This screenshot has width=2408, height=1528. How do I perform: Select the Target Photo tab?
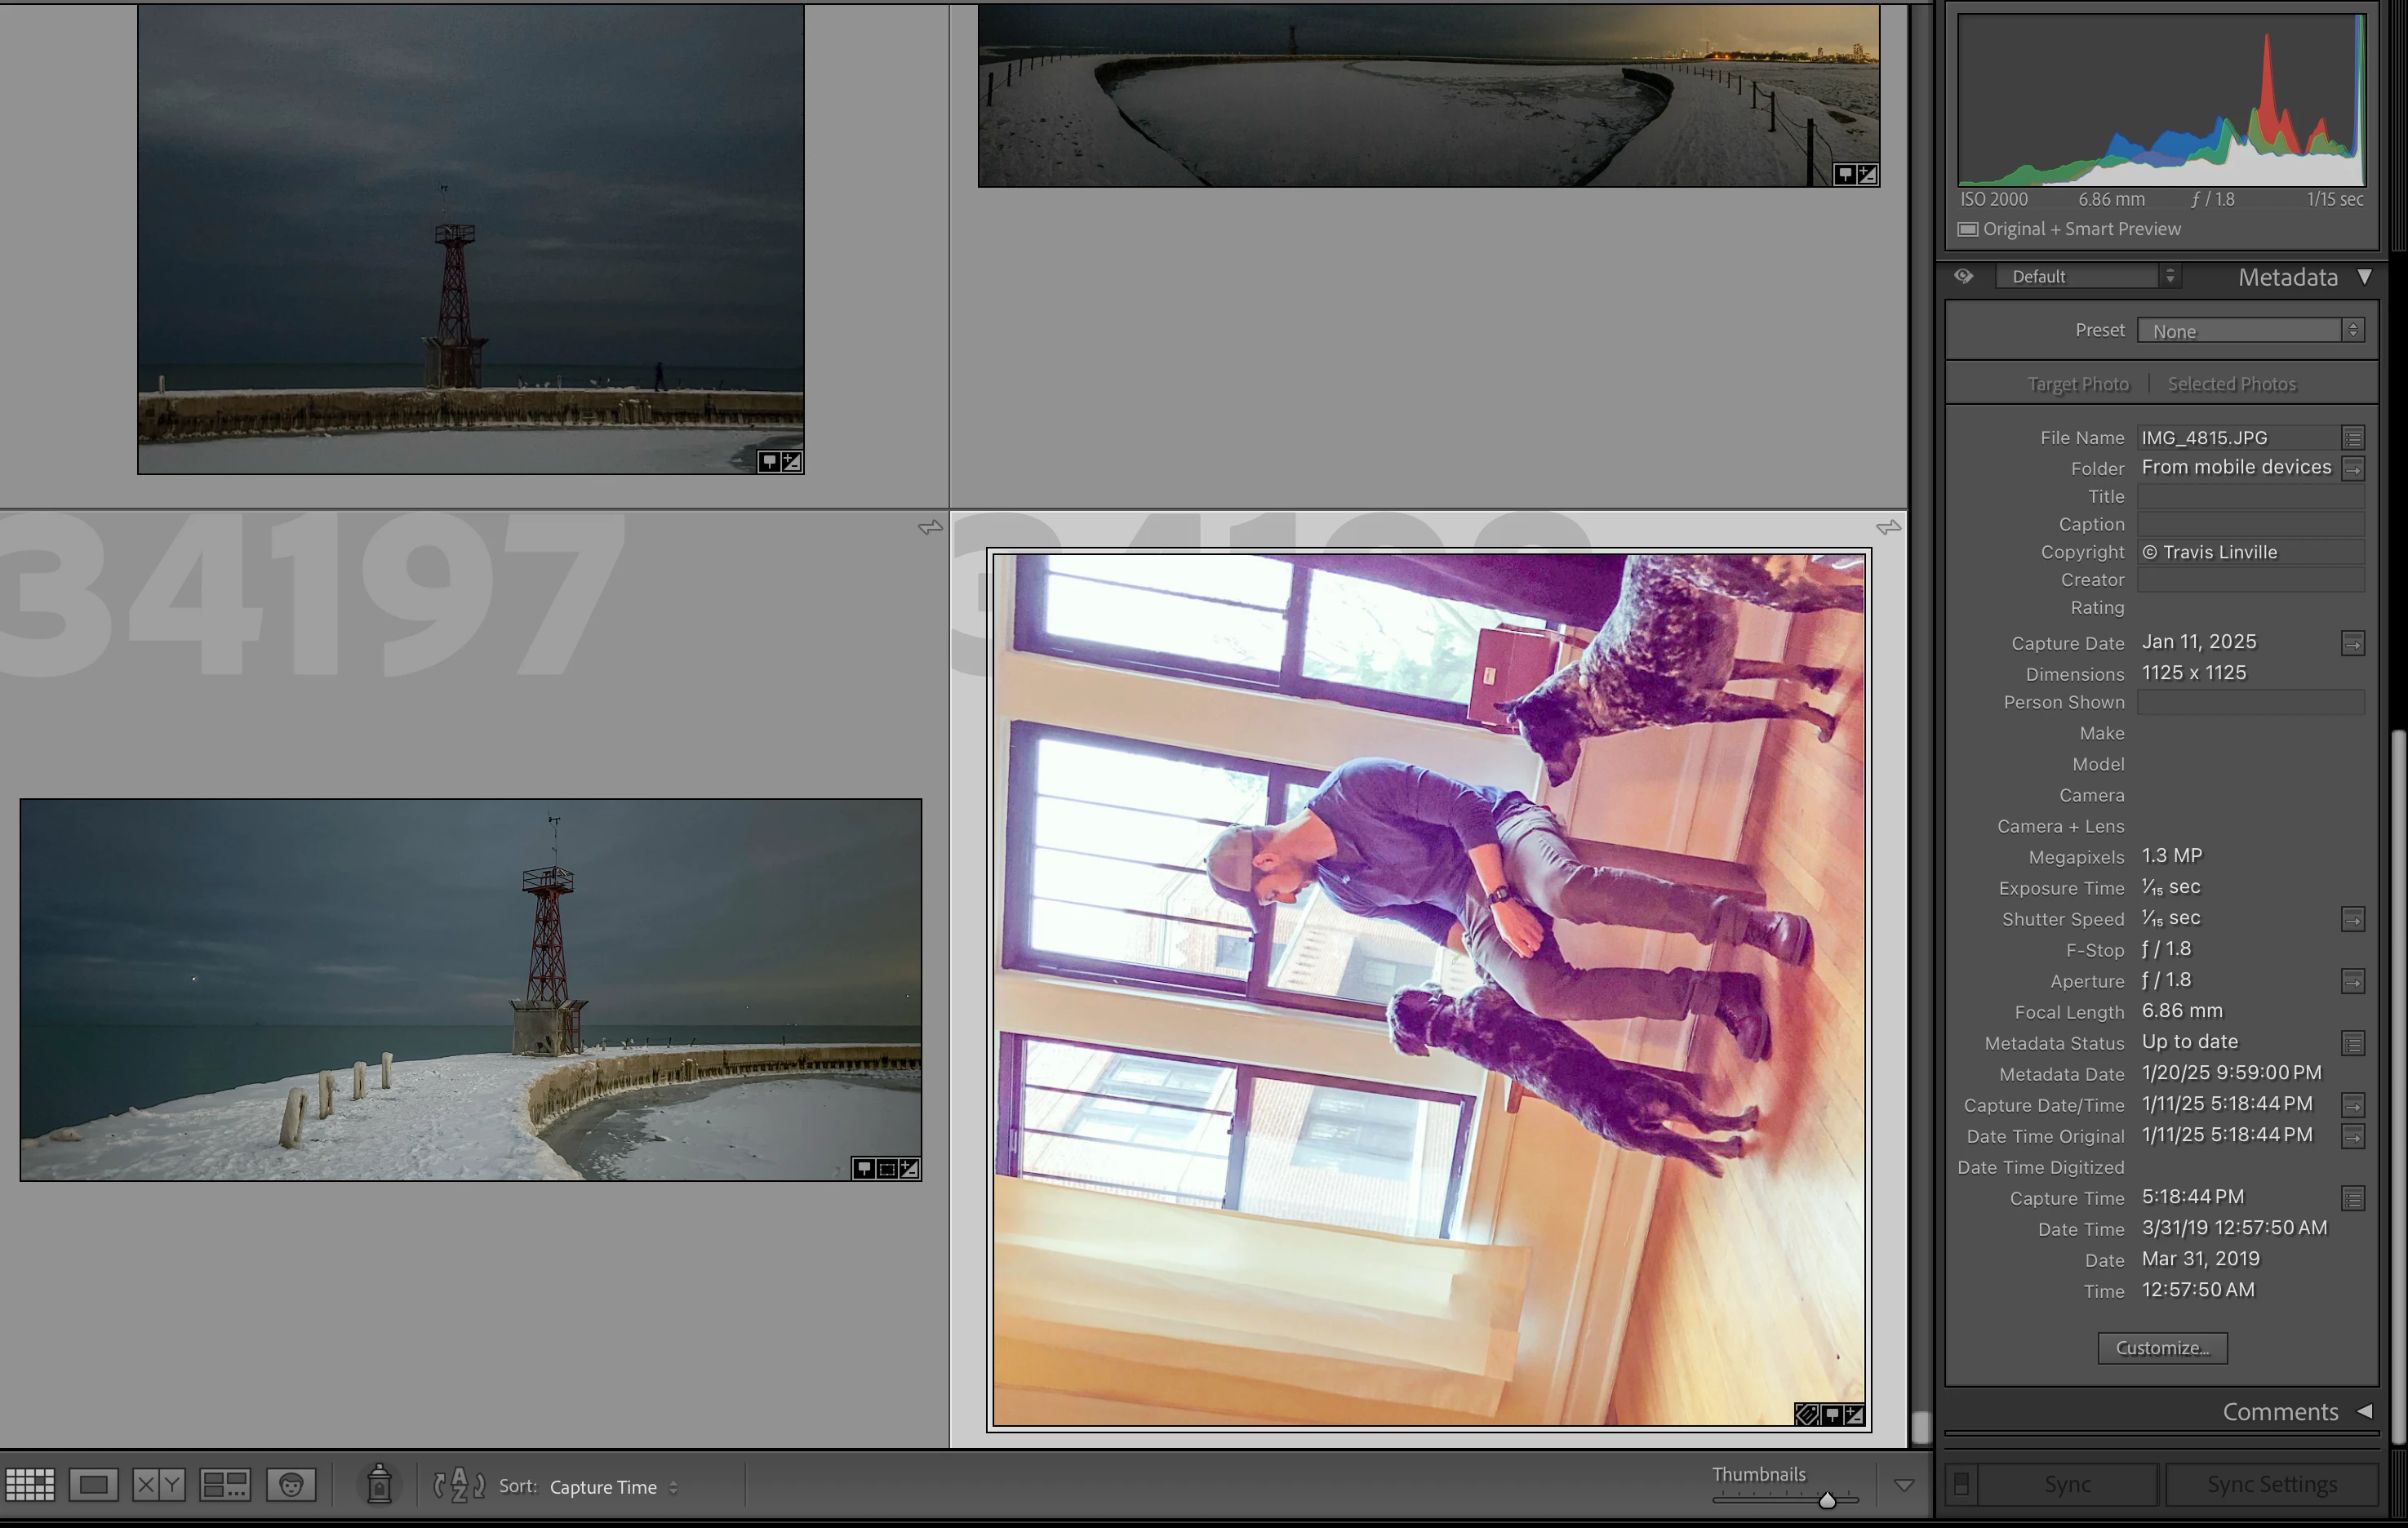pyautogui.click(x=2077, y=384)
